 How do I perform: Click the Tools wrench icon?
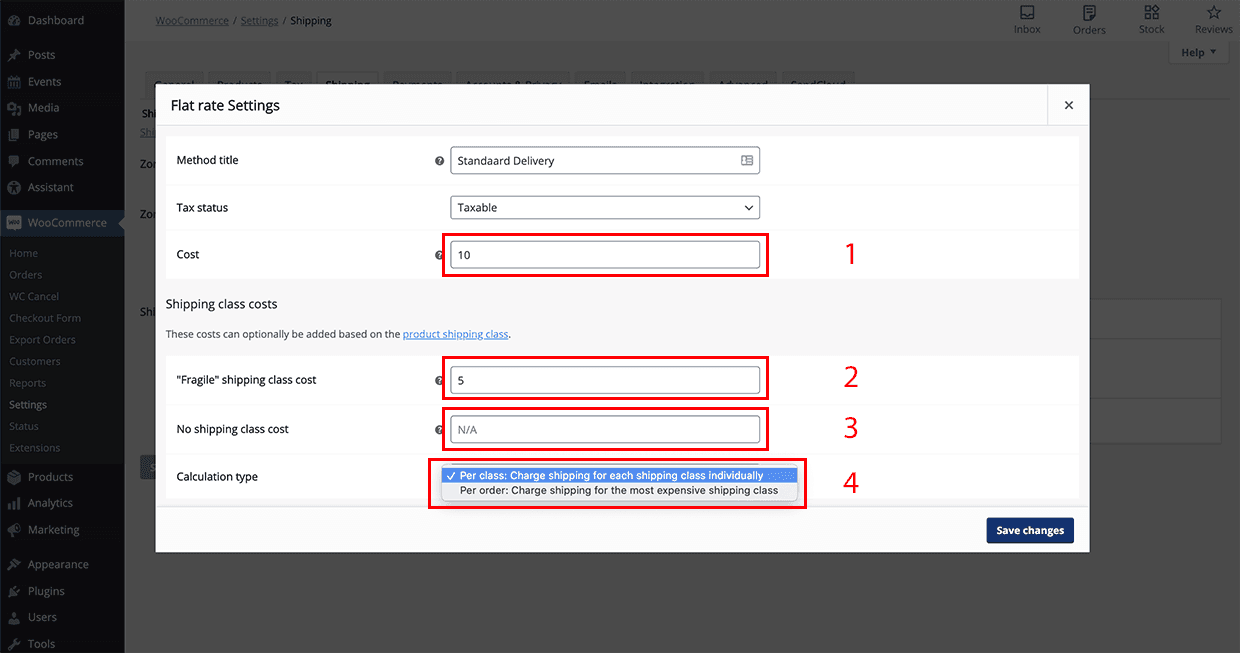(13, 644)
